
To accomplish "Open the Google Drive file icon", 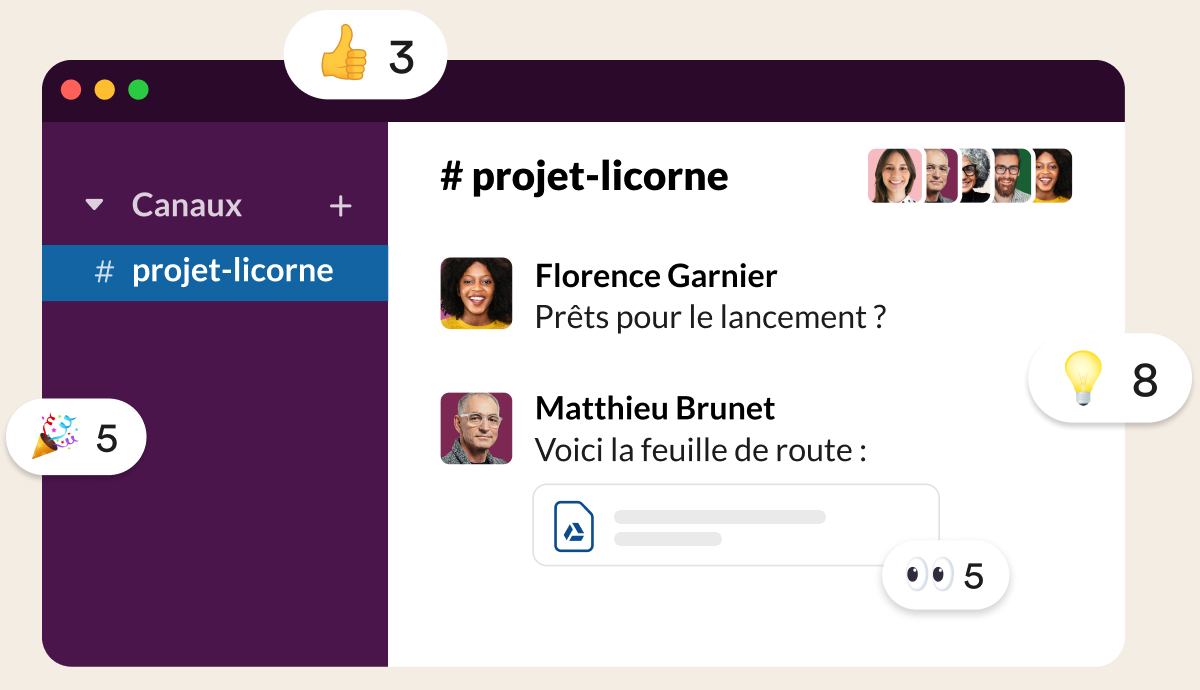I will 574,526.
